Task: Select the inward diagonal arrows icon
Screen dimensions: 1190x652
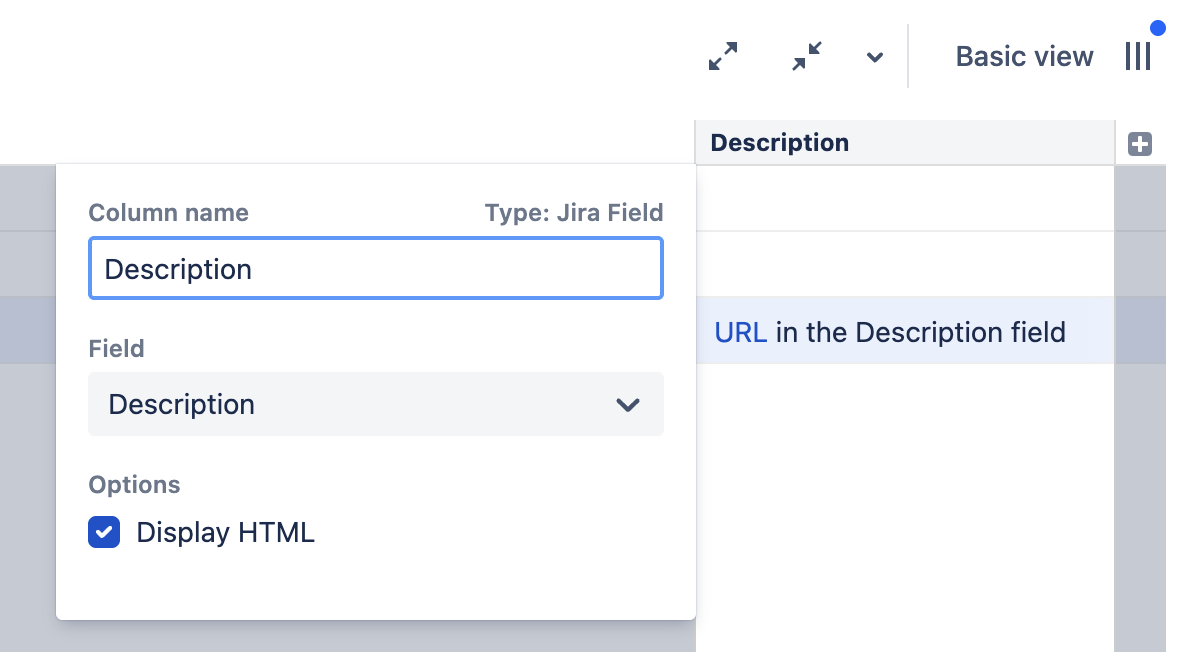Action: pyautogui.click(x=807, y=56)
